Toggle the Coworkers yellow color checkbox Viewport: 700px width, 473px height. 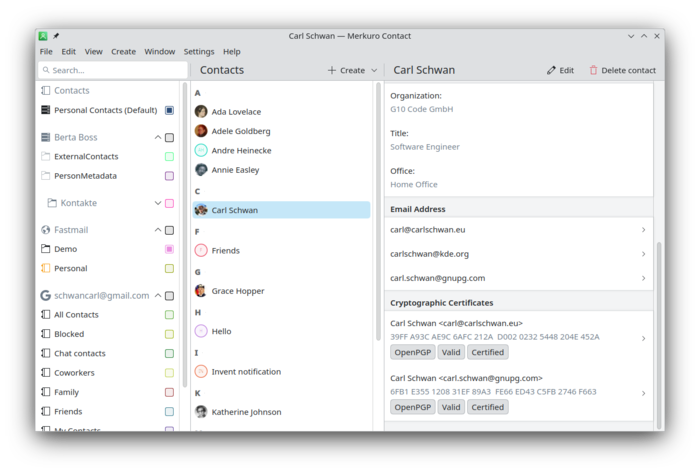point(169,373)
